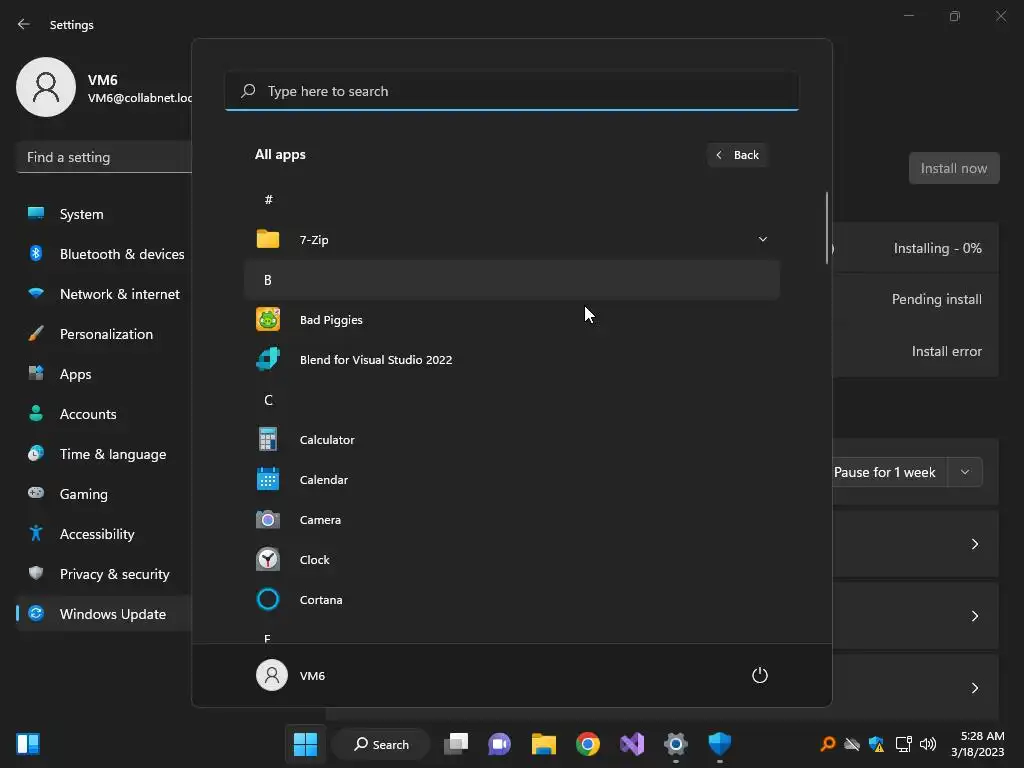1024x768 pixels.
Task: Select Gaming in Settings sidebar
Action: coord(104,494)
